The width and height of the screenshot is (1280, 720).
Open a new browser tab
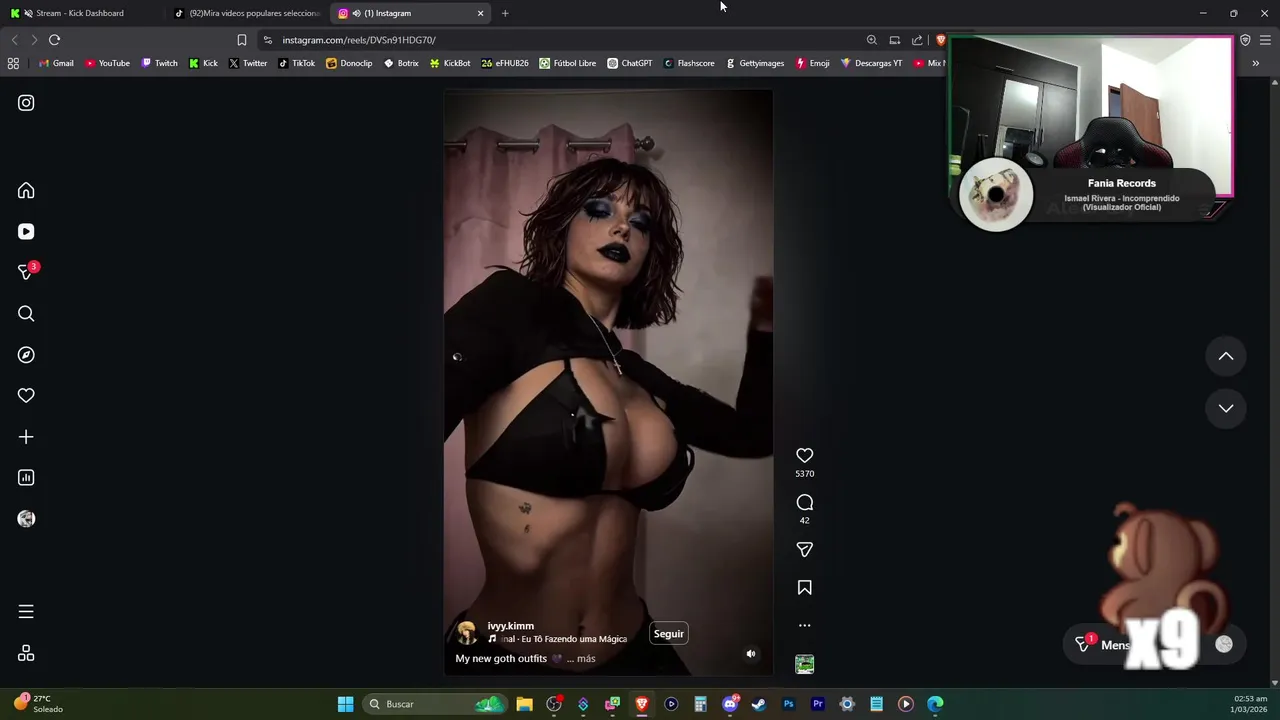[505, 13]
